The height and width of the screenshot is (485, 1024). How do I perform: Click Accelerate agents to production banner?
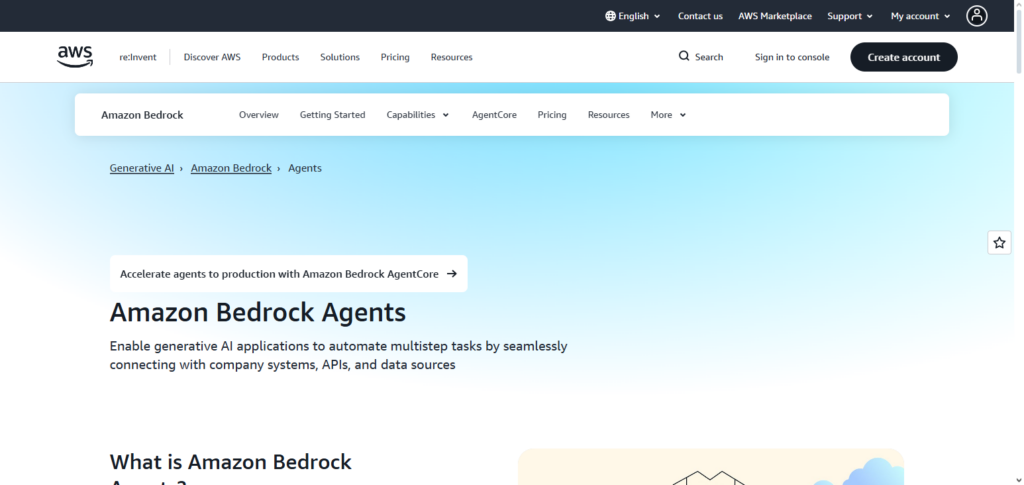(289, 274)
